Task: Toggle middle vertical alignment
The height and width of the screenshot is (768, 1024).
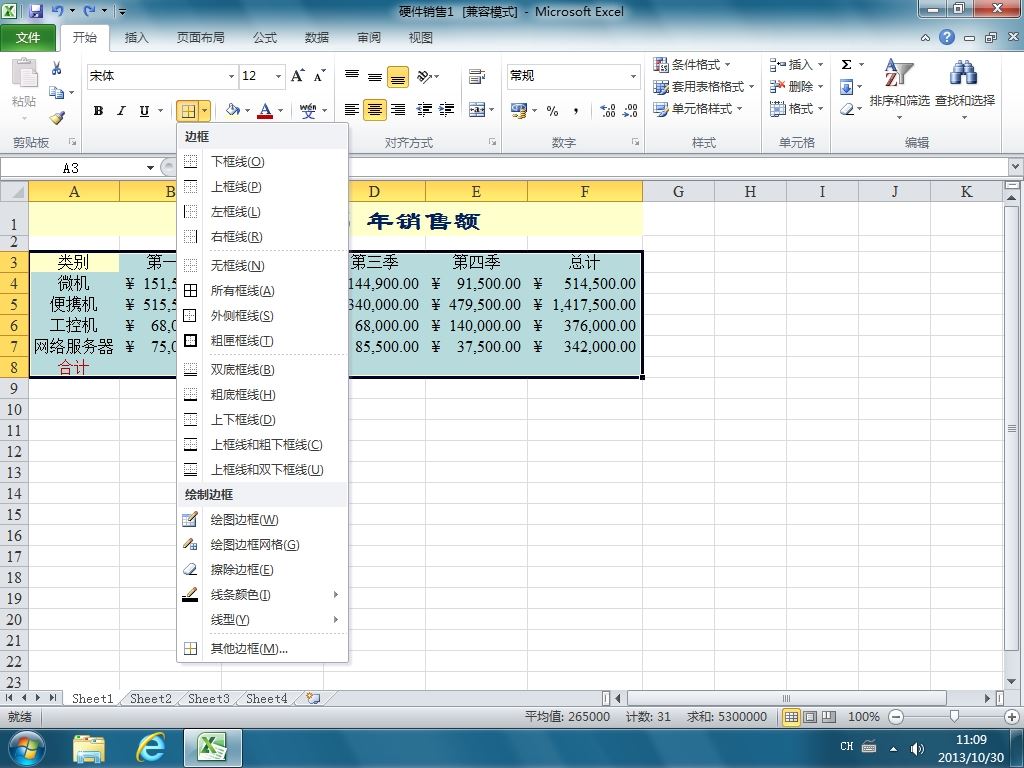Action: coord(375,76)
